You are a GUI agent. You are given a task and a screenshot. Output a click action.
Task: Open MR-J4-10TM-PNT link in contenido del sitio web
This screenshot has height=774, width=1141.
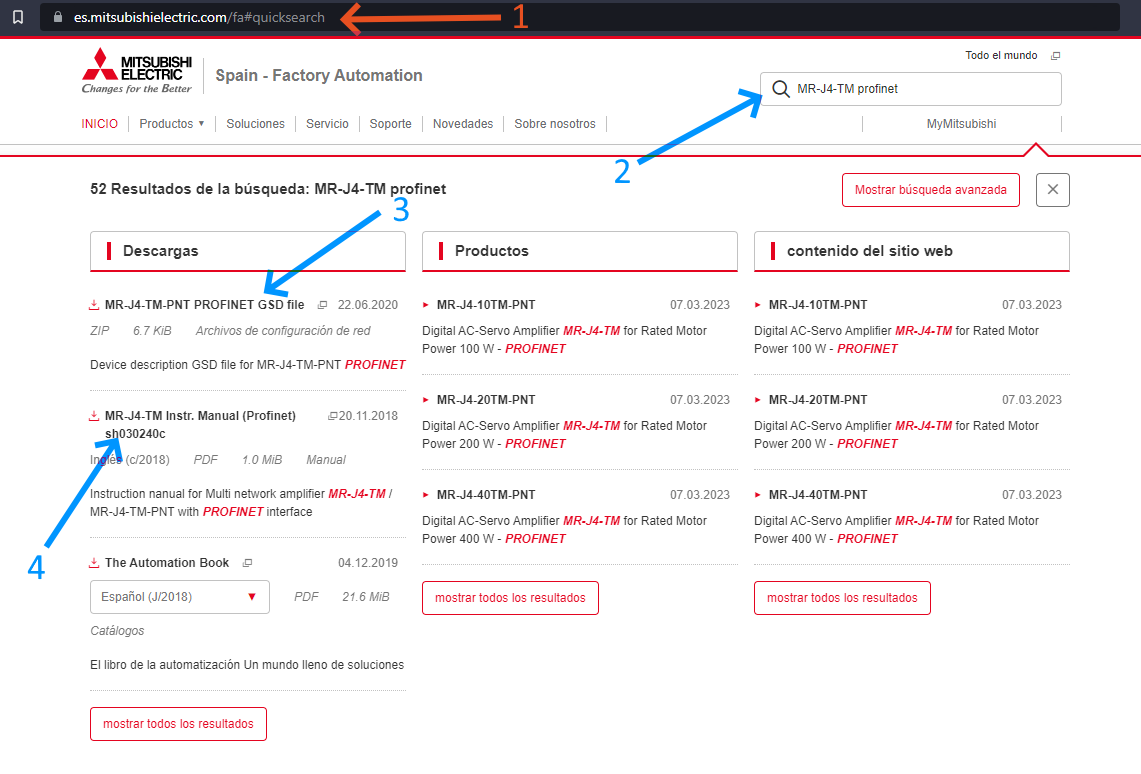[x=818, y=305]
